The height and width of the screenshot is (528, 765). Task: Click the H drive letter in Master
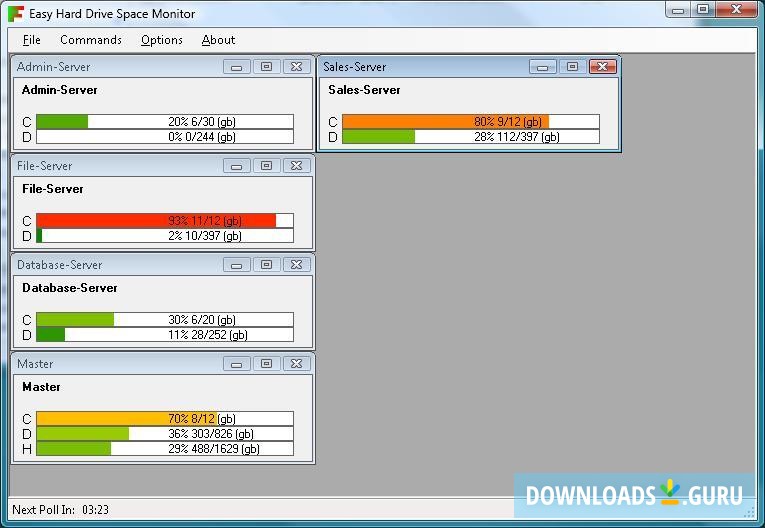27,449
